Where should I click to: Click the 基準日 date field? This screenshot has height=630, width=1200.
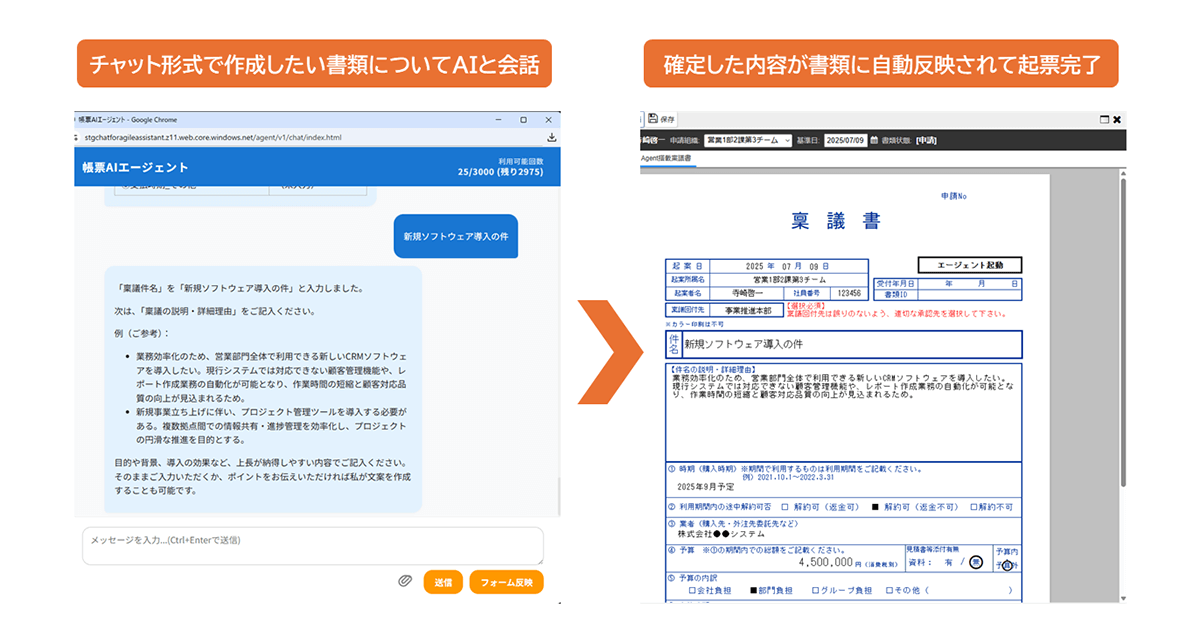[845, 140]
